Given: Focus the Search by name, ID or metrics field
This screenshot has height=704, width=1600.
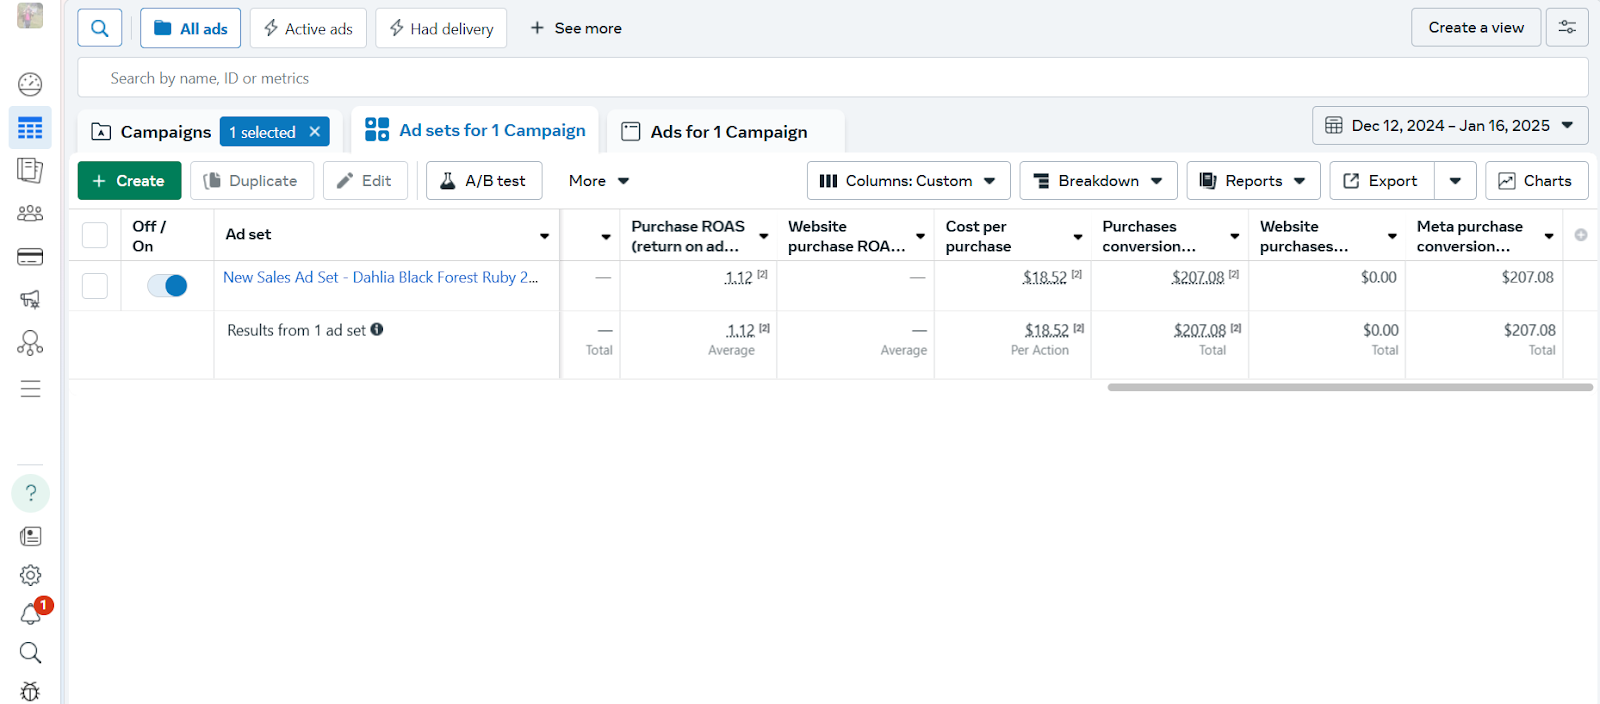Looking at the screenshot, I should [x=833, y=78].
